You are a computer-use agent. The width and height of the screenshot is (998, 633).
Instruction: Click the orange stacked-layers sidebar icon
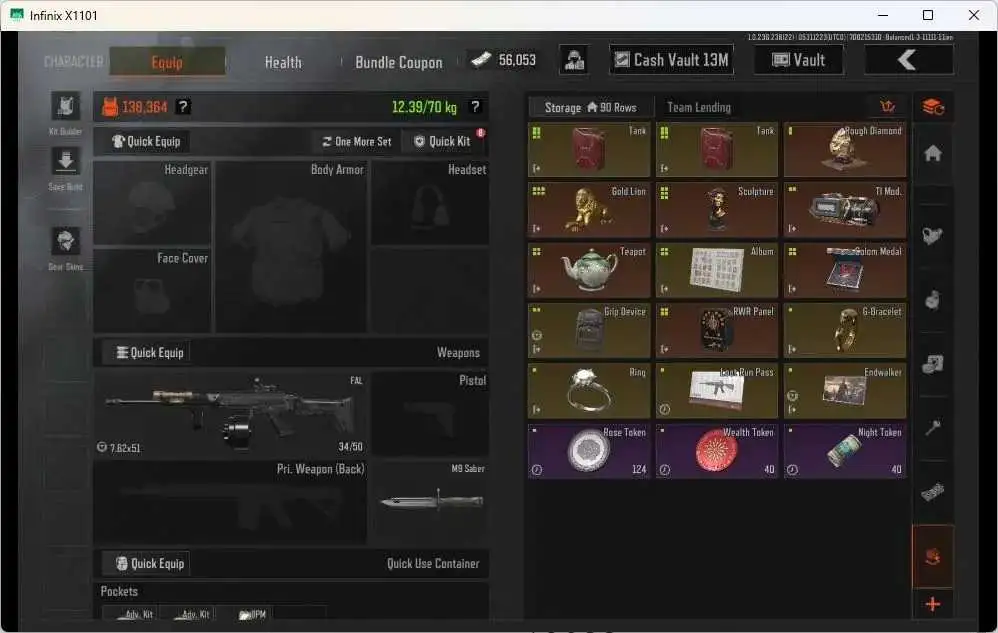pyautogui.click(x=932, y=107)
